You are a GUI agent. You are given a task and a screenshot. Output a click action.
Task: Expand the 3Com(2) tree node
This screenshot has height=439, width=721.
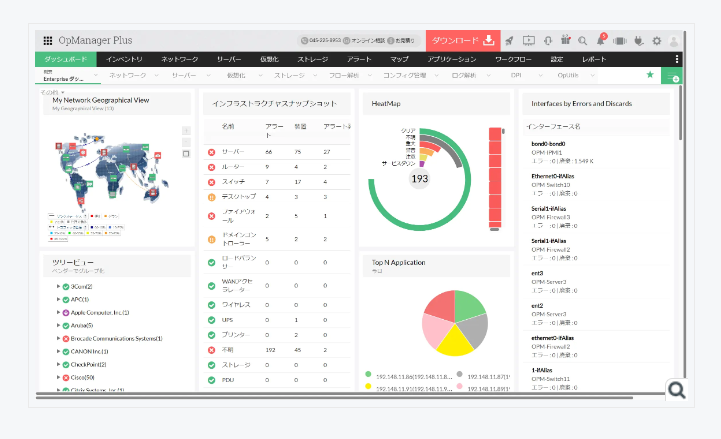(x=58, y=286)
